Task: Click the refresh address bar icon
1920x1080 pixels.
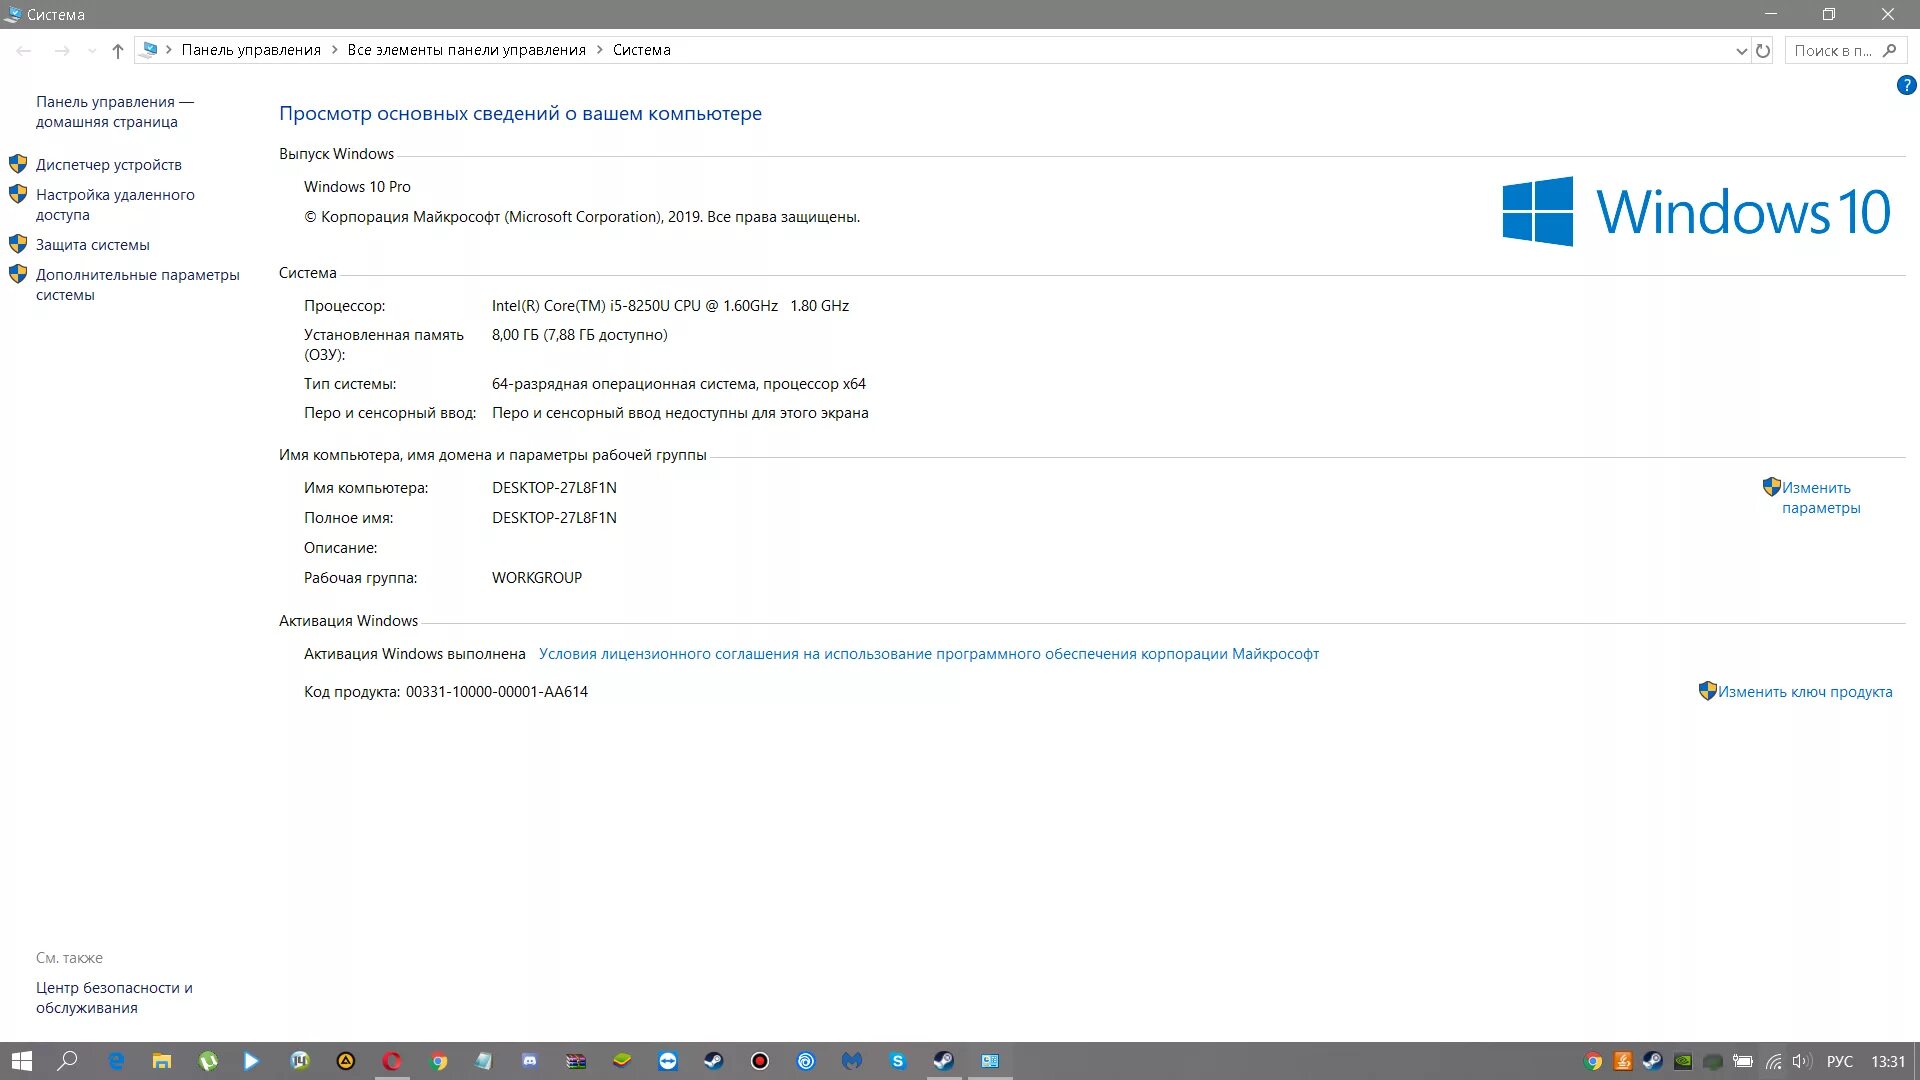Action: (x=1763, y=51)
